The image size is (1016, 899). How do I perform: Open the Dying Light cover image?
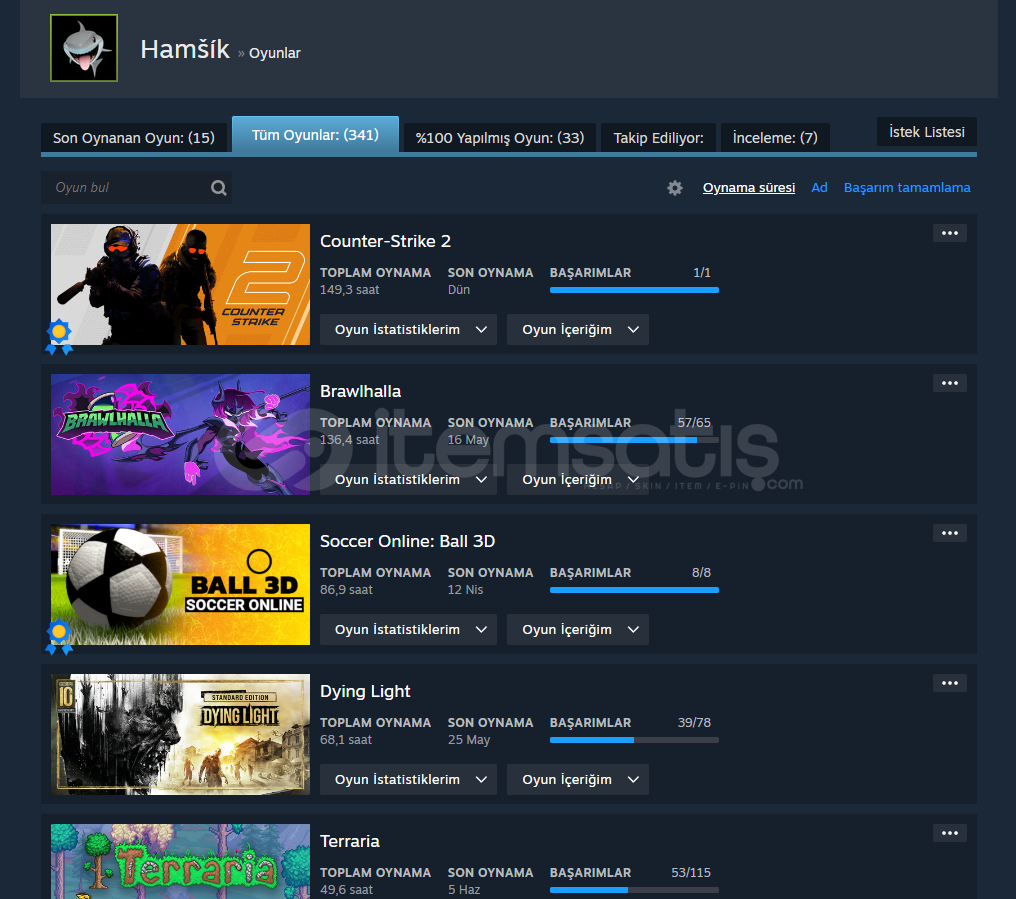point(180,734)
